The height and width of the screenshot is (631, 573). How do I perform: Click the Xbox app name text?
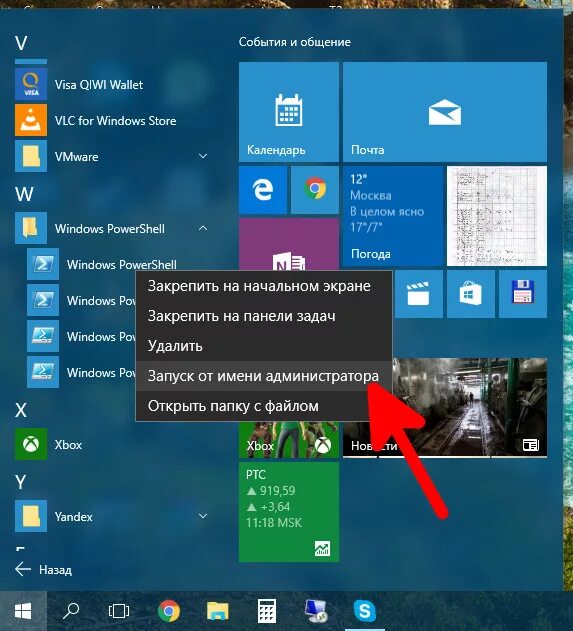(68, 445)
